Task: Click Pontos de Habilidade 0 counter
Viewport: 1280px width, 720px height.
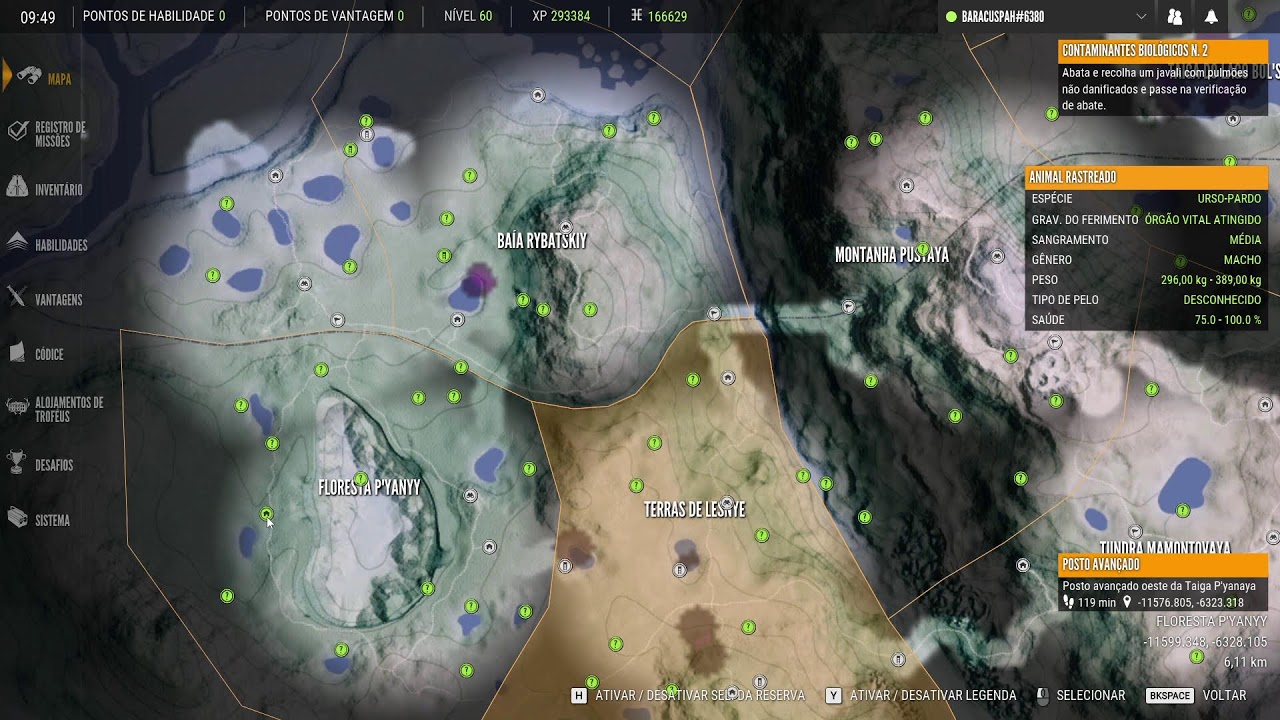Action: (x=154, y=16)
